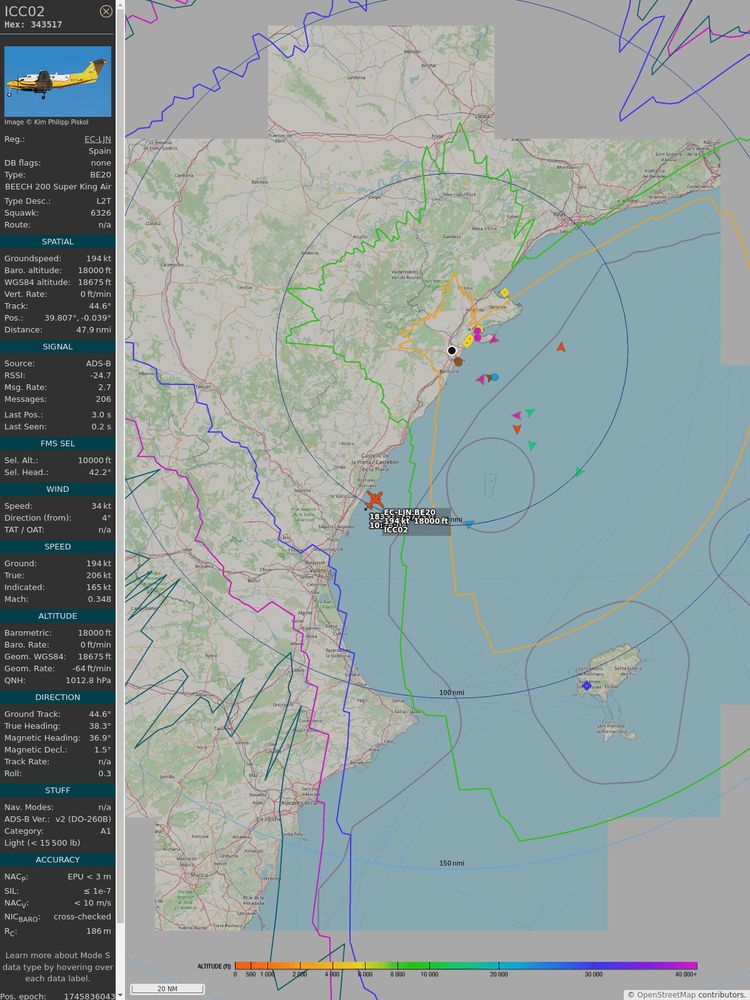Viewport: 750px width, 1000px height.
Task: Click the 150 nmi range ring label
Action: (452, 864)
